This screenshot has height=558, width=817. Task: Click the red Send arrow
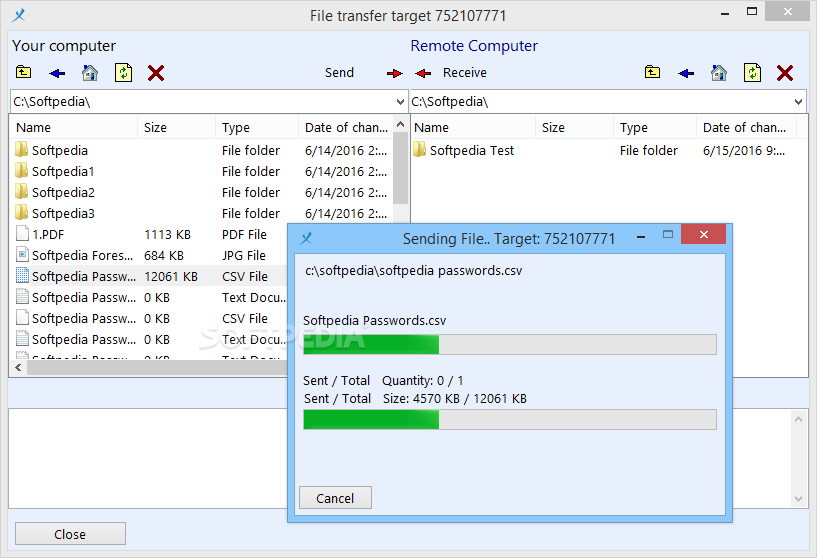394,73
